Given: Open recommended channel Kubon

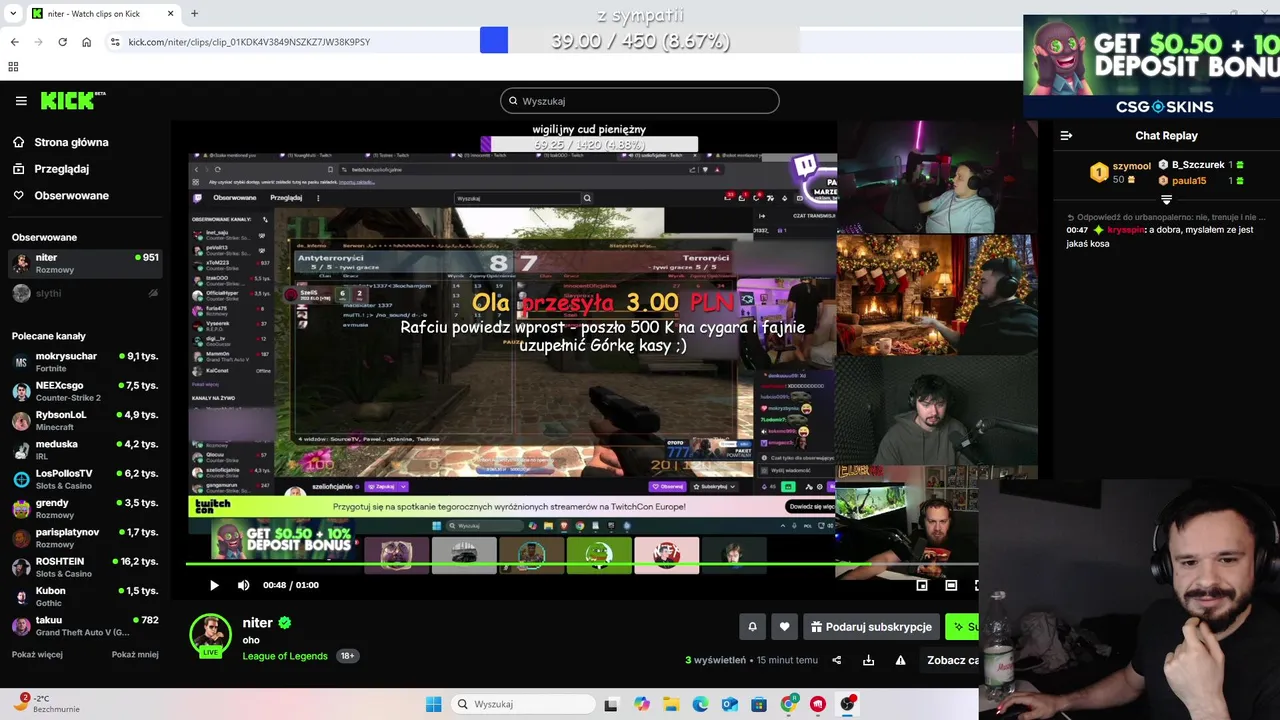Looking at the screenshot, I should [85, 596].
